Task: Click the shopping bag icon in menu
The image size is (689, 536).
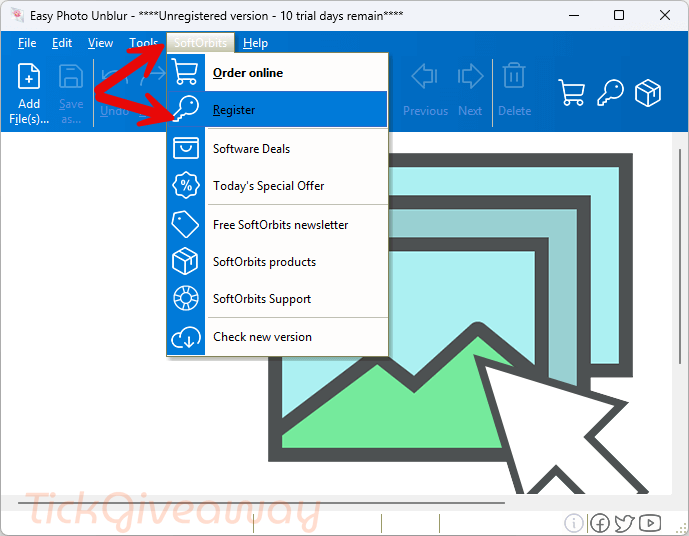Action: (x=185, y=148)
